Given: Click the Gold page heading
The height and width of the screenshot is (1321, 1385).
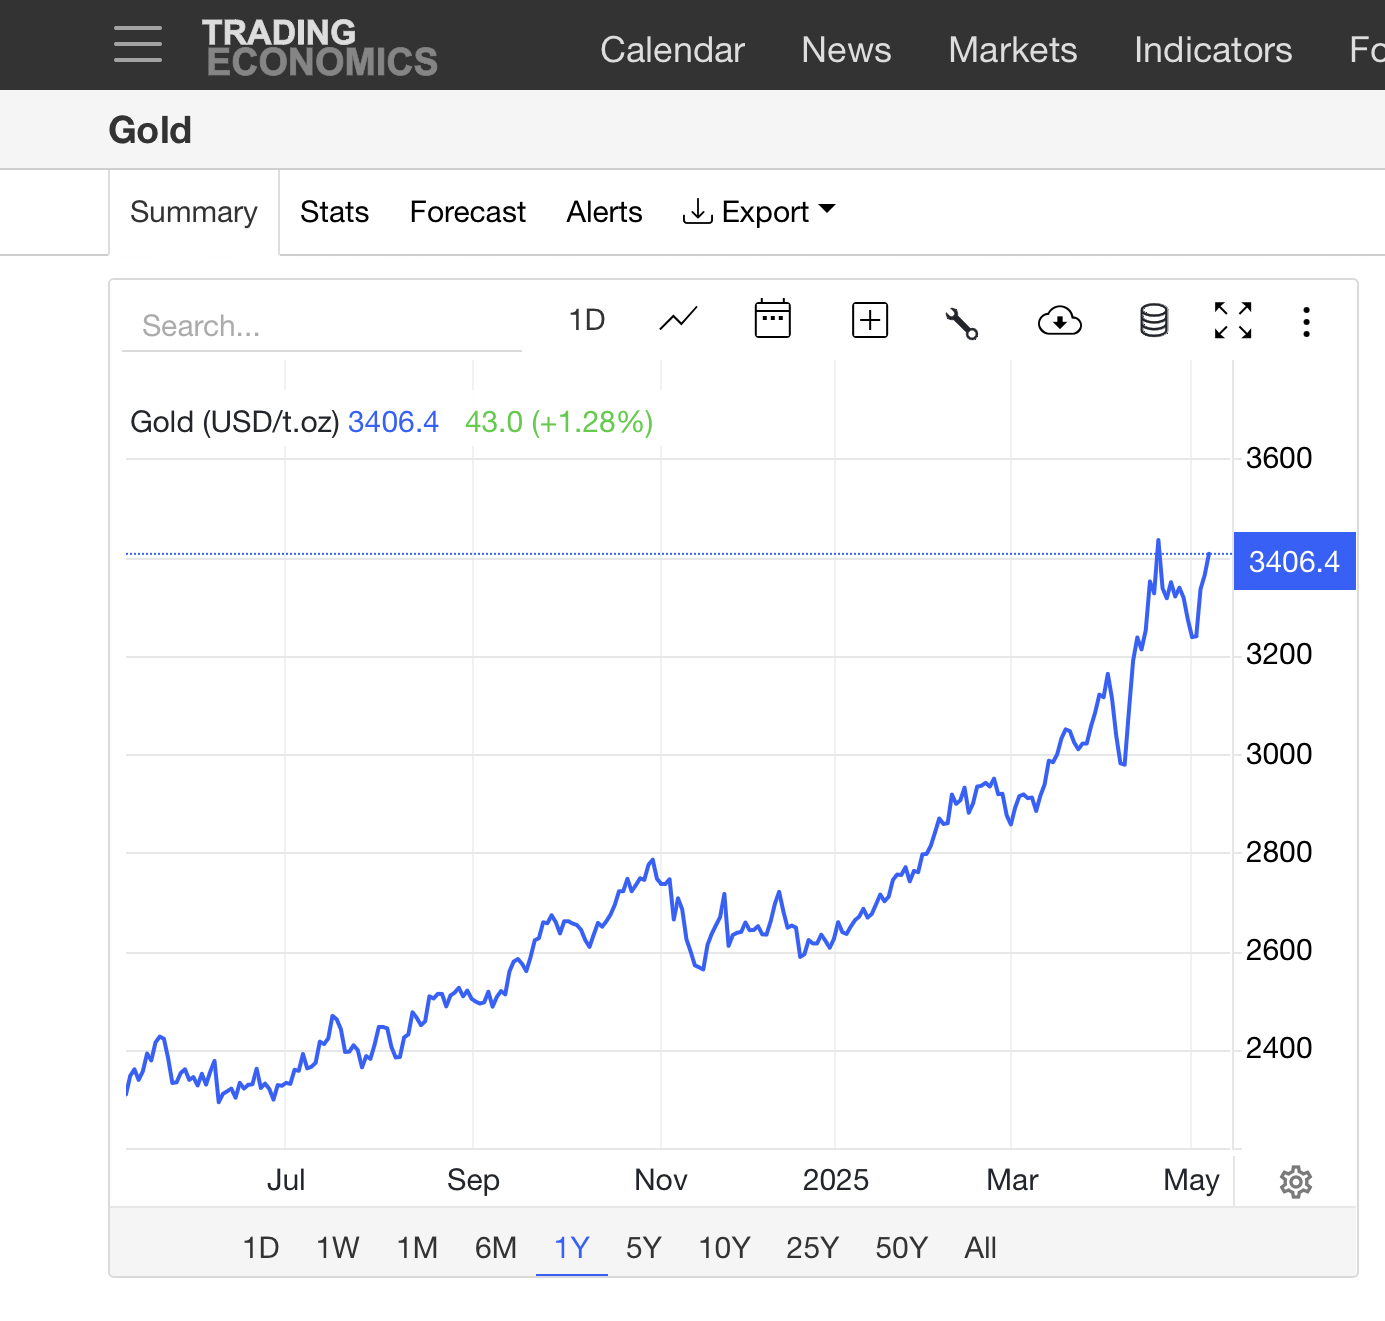Looking at the screenshot, I should click(x=150, y=130).
